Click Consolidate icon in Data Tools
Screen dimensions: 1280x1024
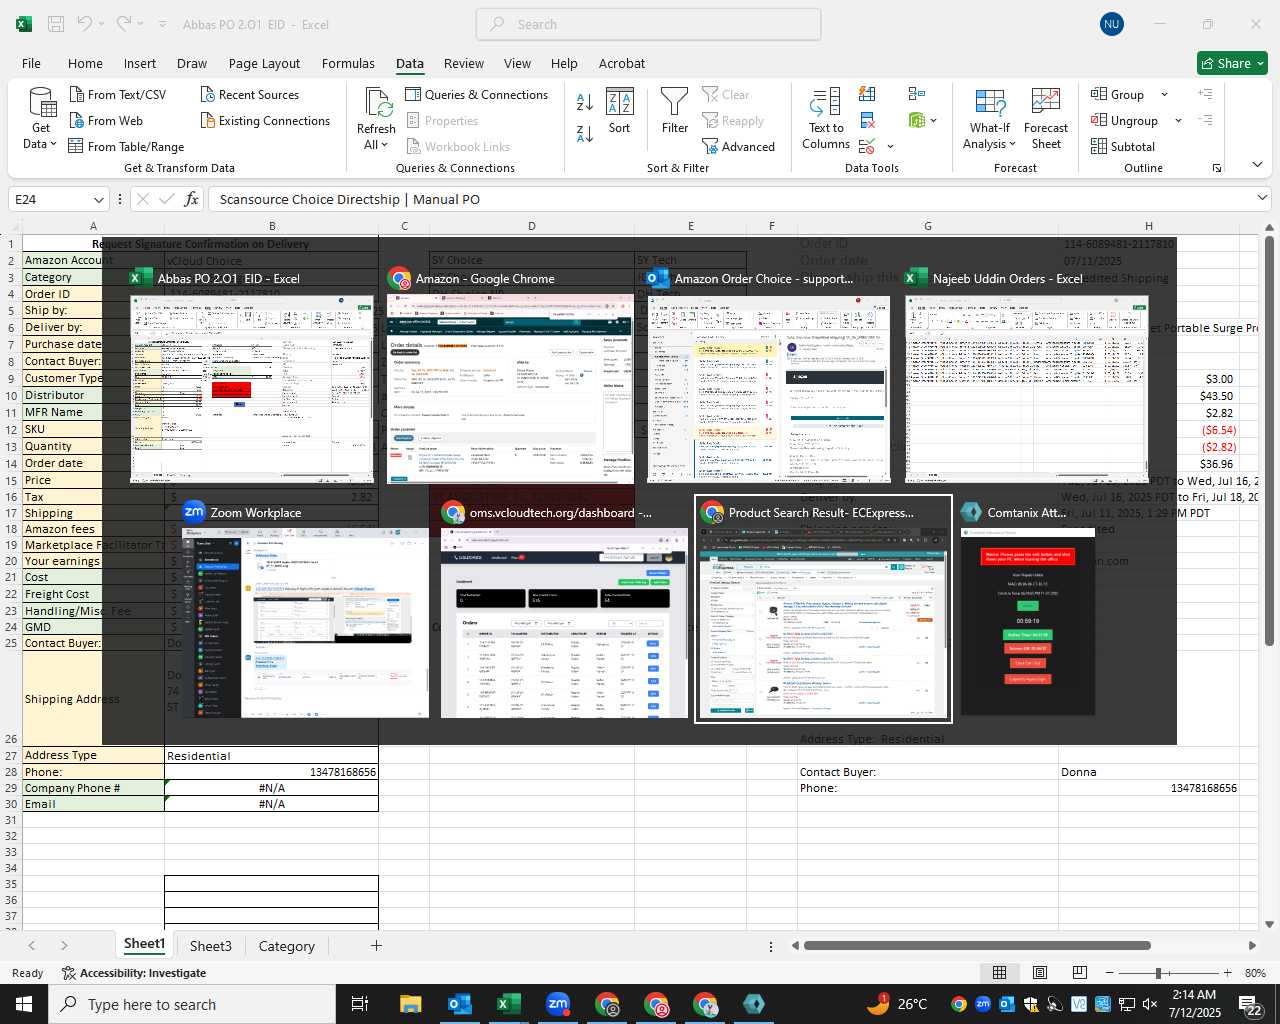[917, 94]
